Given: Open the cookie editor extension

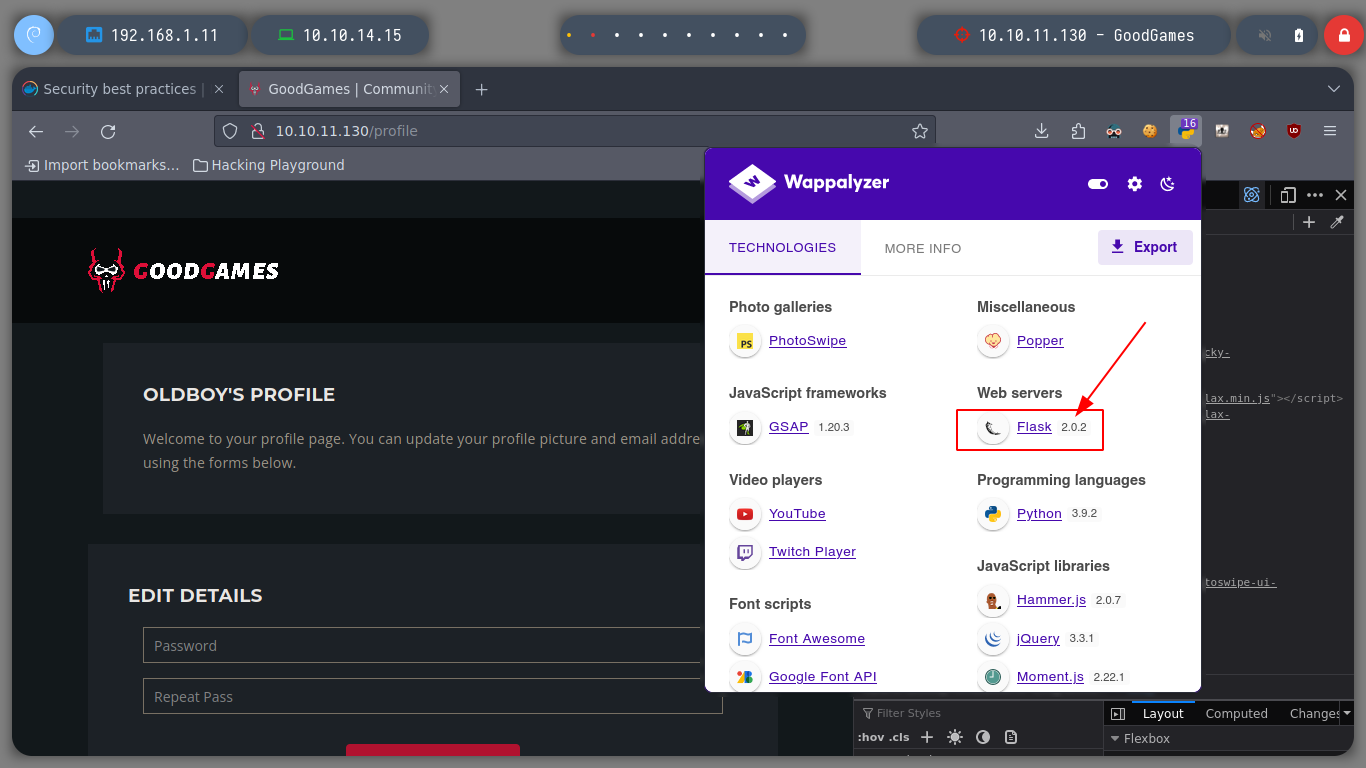Looking at the screenshot, I should (x=1150, y=131).
